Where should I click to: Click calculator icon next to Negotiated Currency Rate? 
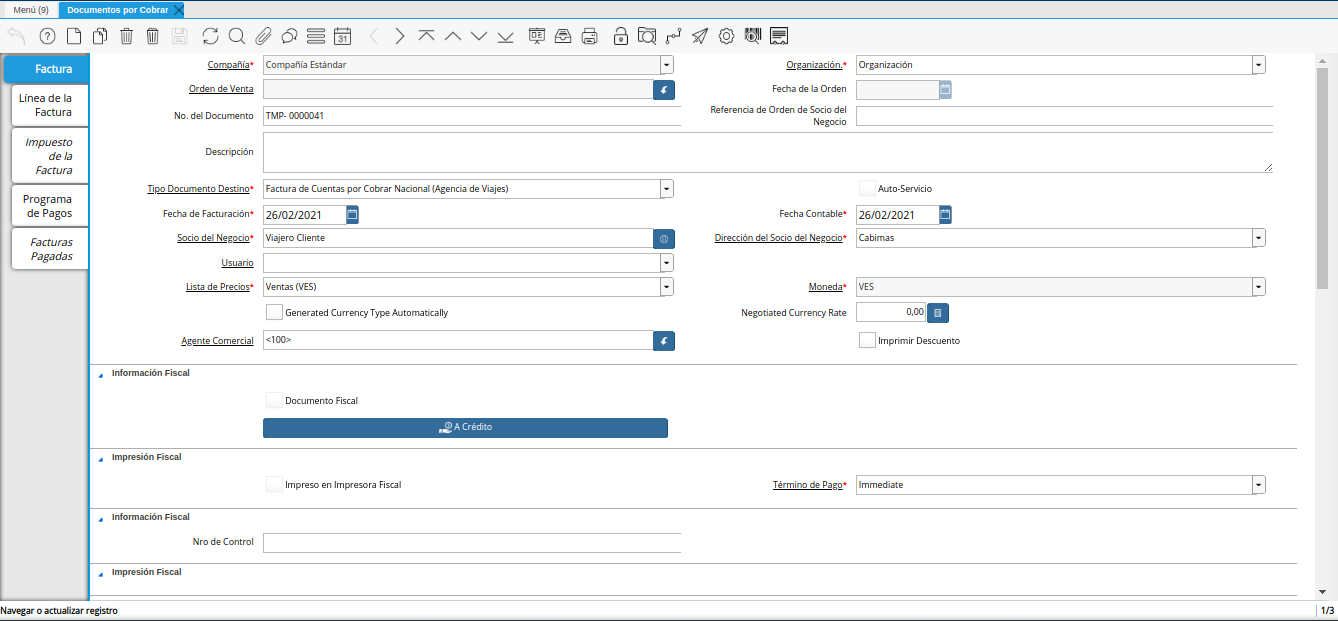coord(937,313)
